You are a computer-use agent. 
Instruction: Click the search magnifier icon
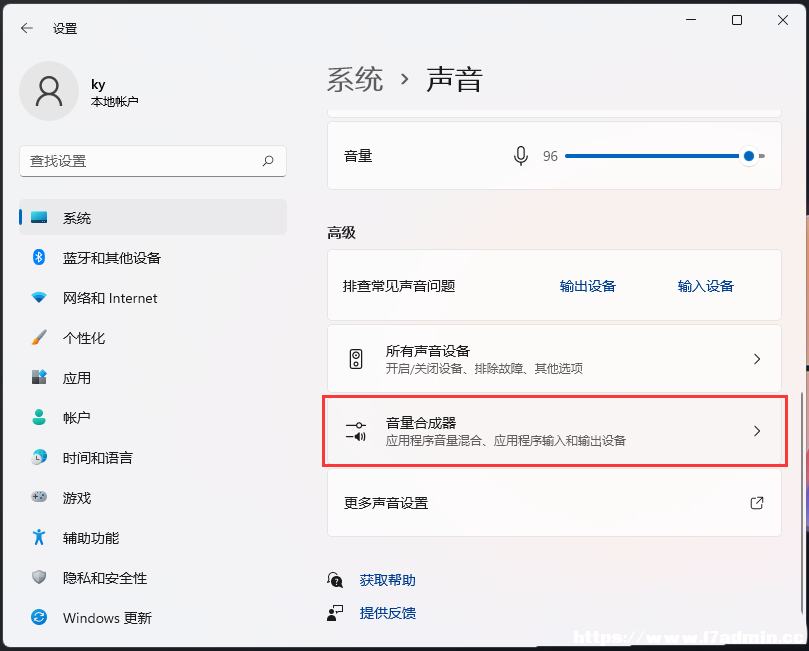[268, 161]
